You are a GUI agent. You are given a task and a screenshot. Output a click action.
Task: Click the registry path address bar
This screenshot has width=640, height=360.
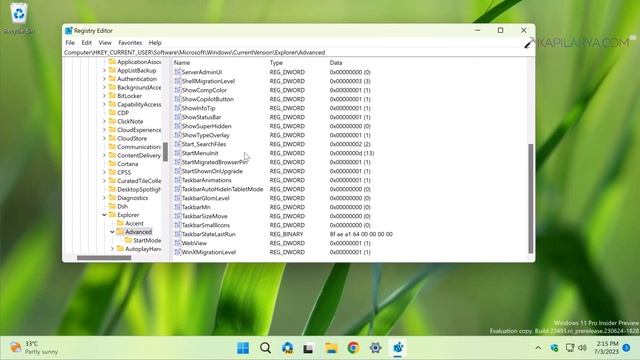click(298, 52)
